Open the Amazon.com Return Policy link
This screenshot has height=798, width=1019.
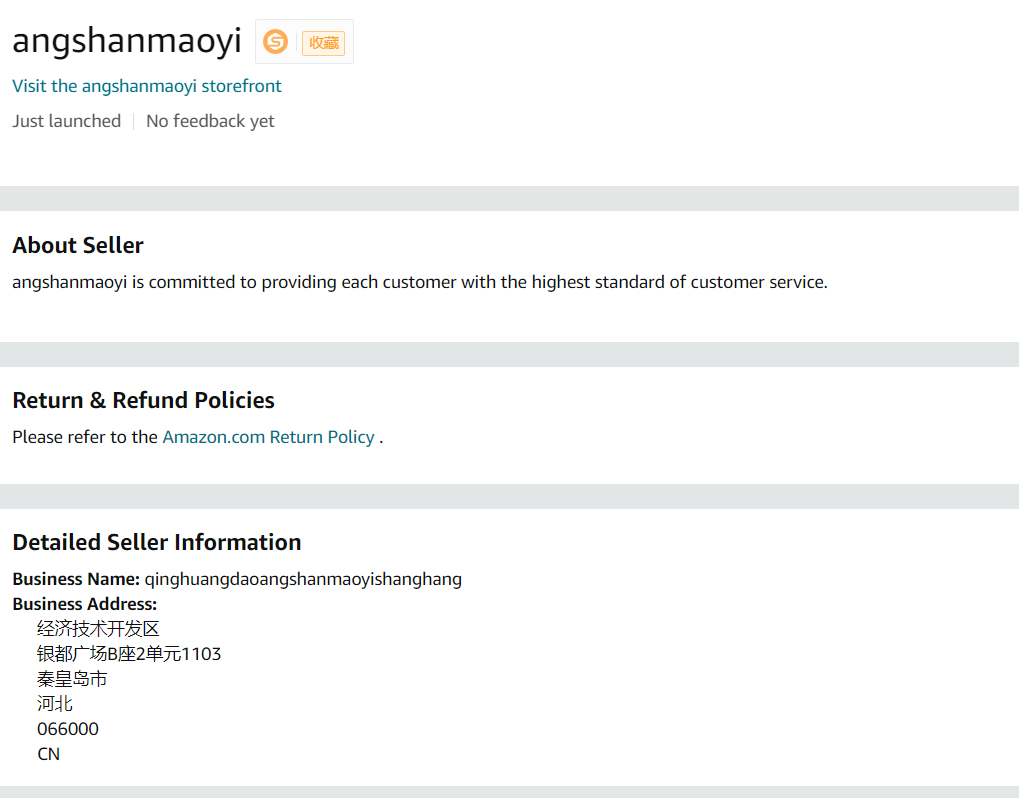click(x=268, y=437)
